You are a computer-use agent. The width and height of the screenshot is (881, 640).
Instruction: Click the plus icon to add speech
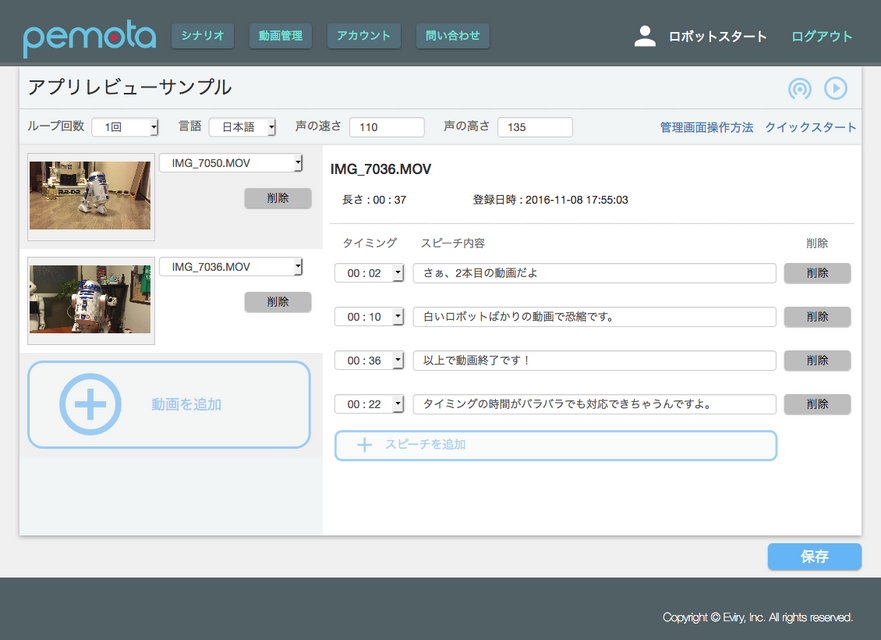[x=364, y=445]
